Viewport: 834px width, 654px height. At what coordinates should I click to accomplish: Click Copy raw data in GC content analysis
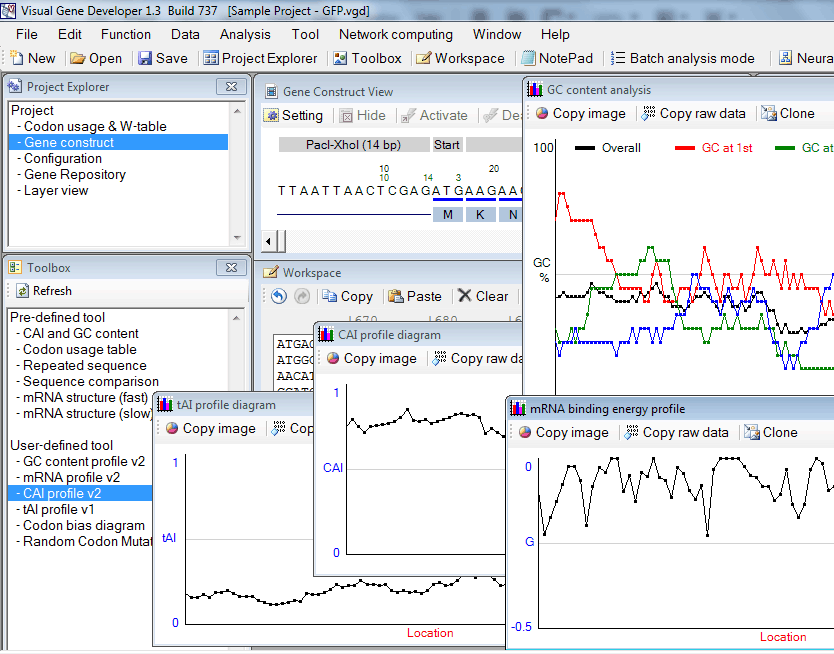tap(695, 114)
